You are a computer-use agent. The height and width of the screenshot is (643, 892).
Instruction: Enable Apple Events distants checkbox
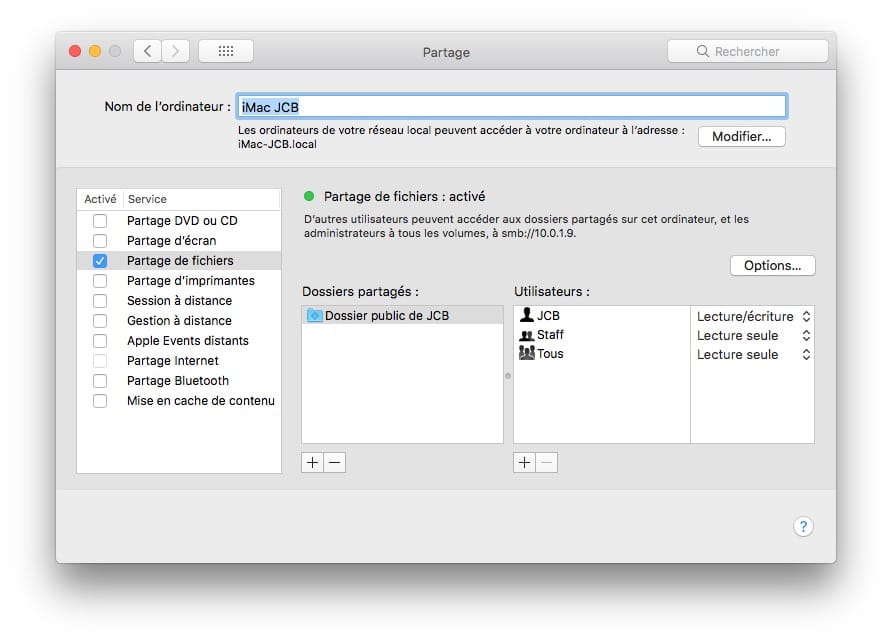100,341
